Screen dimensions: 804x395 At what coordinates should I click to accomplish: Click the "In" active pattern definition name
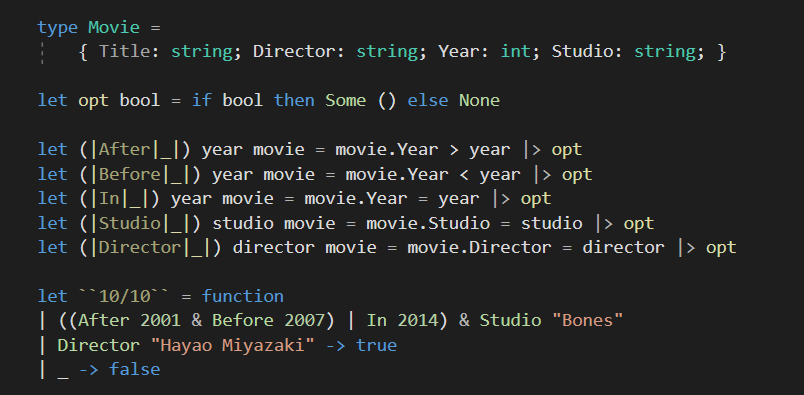[109, 199]
